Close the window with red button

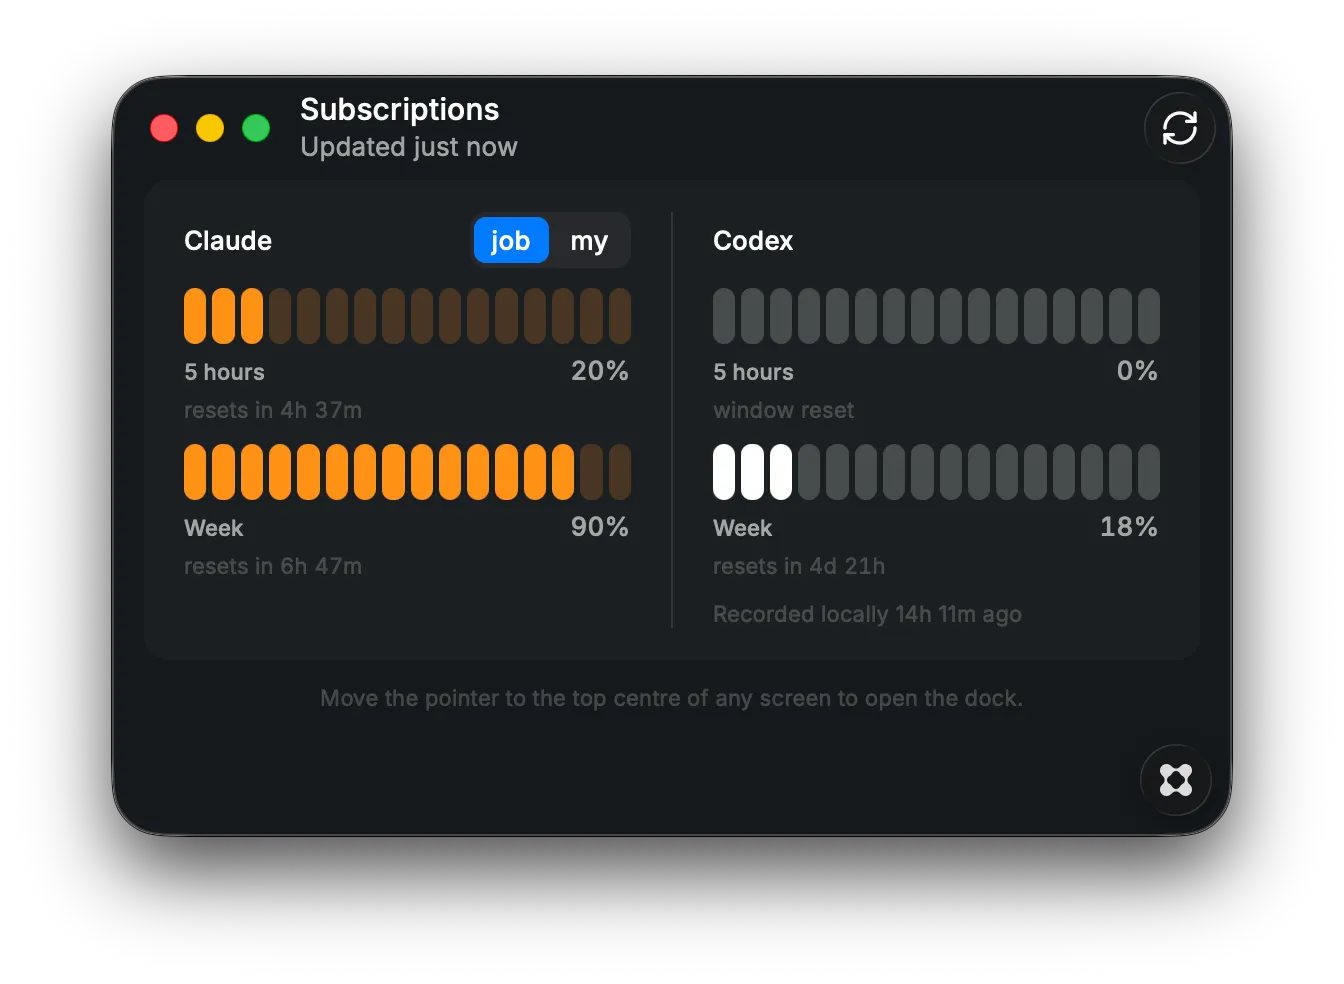coord(164,128)
